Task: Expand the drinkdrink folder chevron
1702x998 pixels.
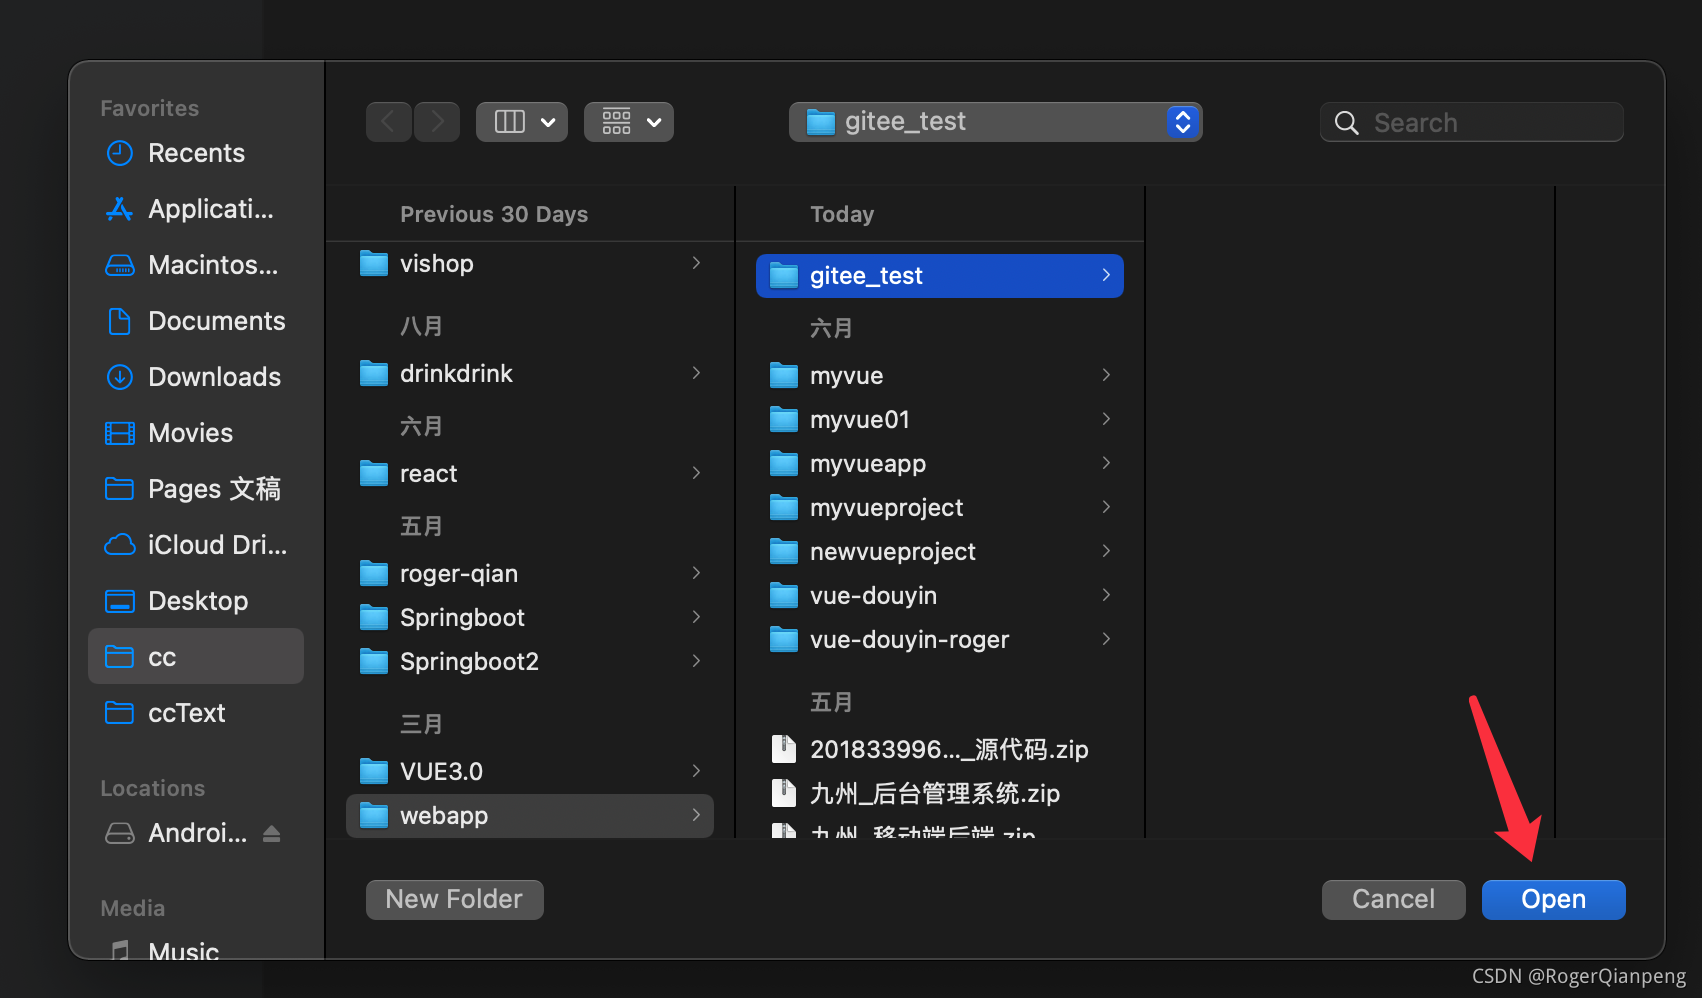Action: [x=697, y=373]
